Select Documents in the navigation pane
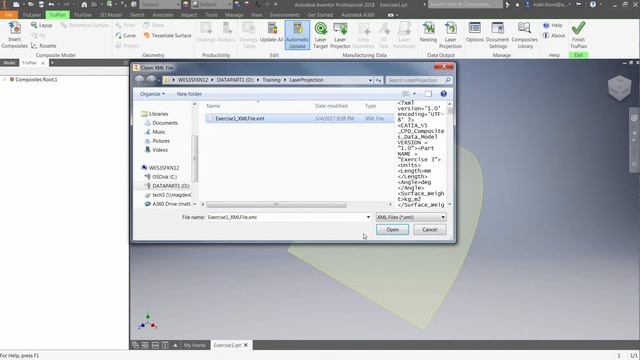The image size is (640, 360). (x=162, y=123)
